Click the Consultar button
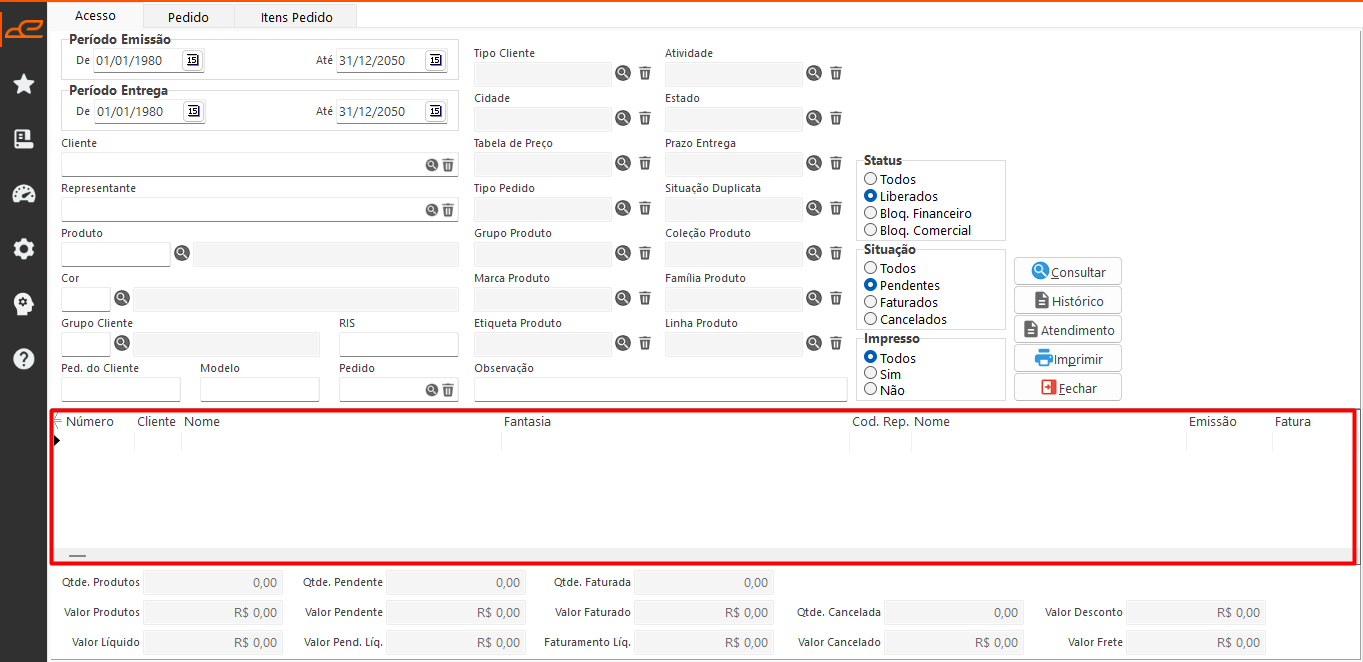The width and height of the screenshot is (1363, 662). coord(1068,272)
